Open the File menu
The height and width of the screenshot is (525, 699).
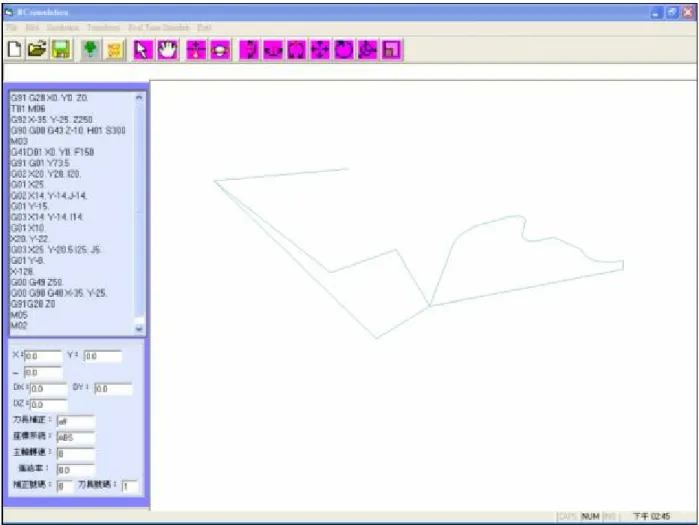tap(12, 28)
